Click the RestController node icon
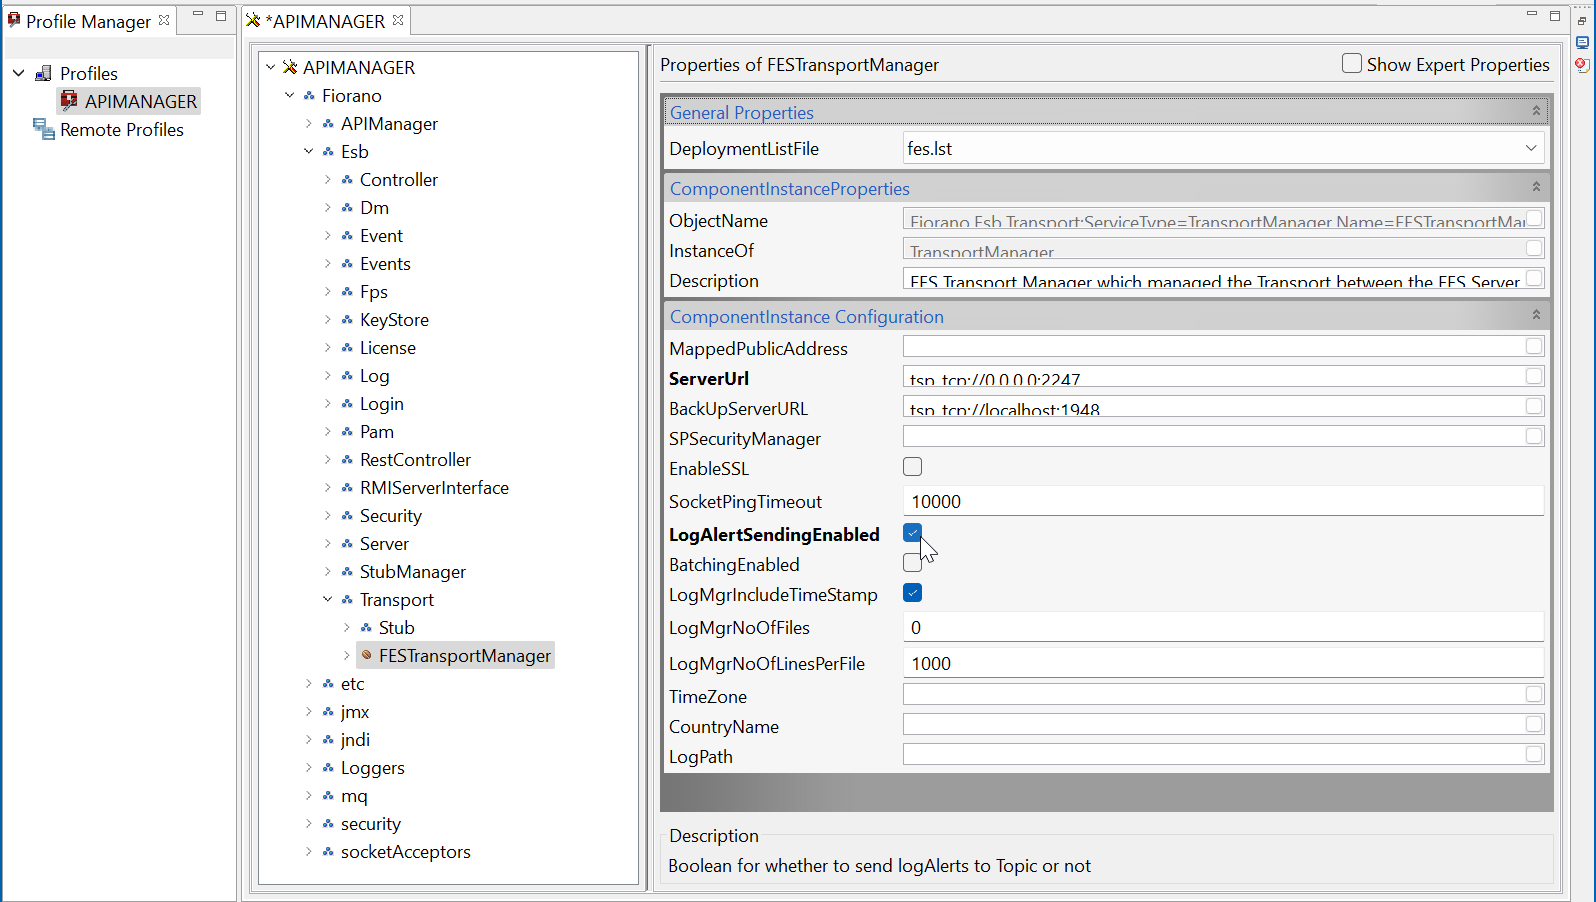The width and height of the screenshot is (1596, 902). (347, 460)
